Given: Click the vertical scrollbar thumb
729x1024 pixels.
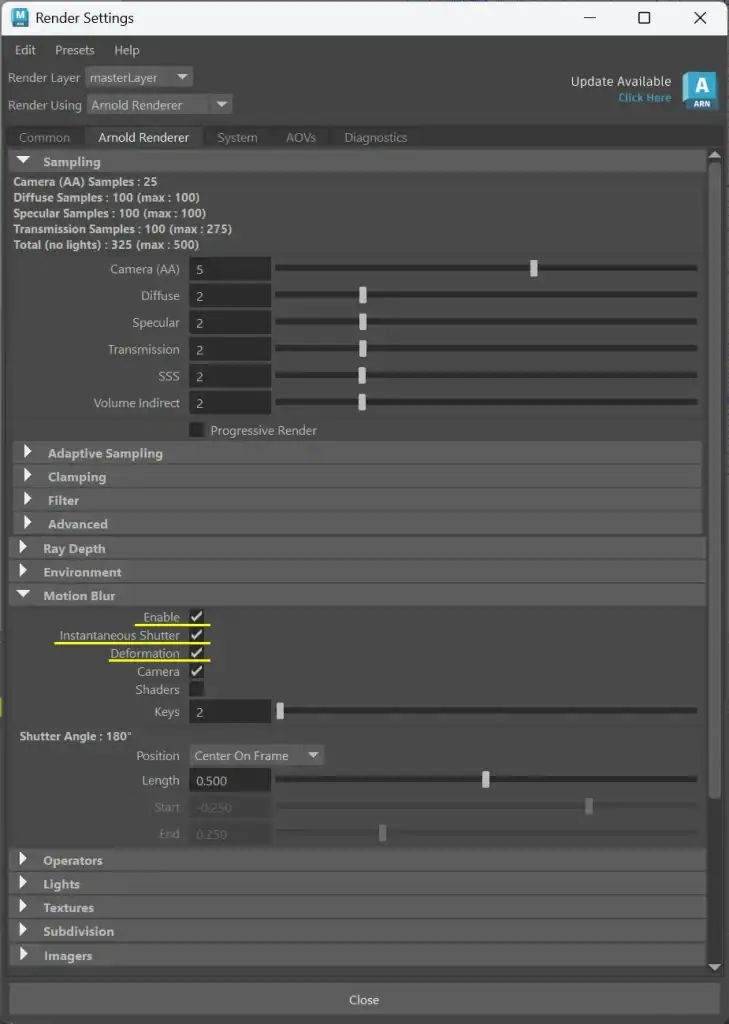Looking at the screenshot, I should tap(715, 480).
